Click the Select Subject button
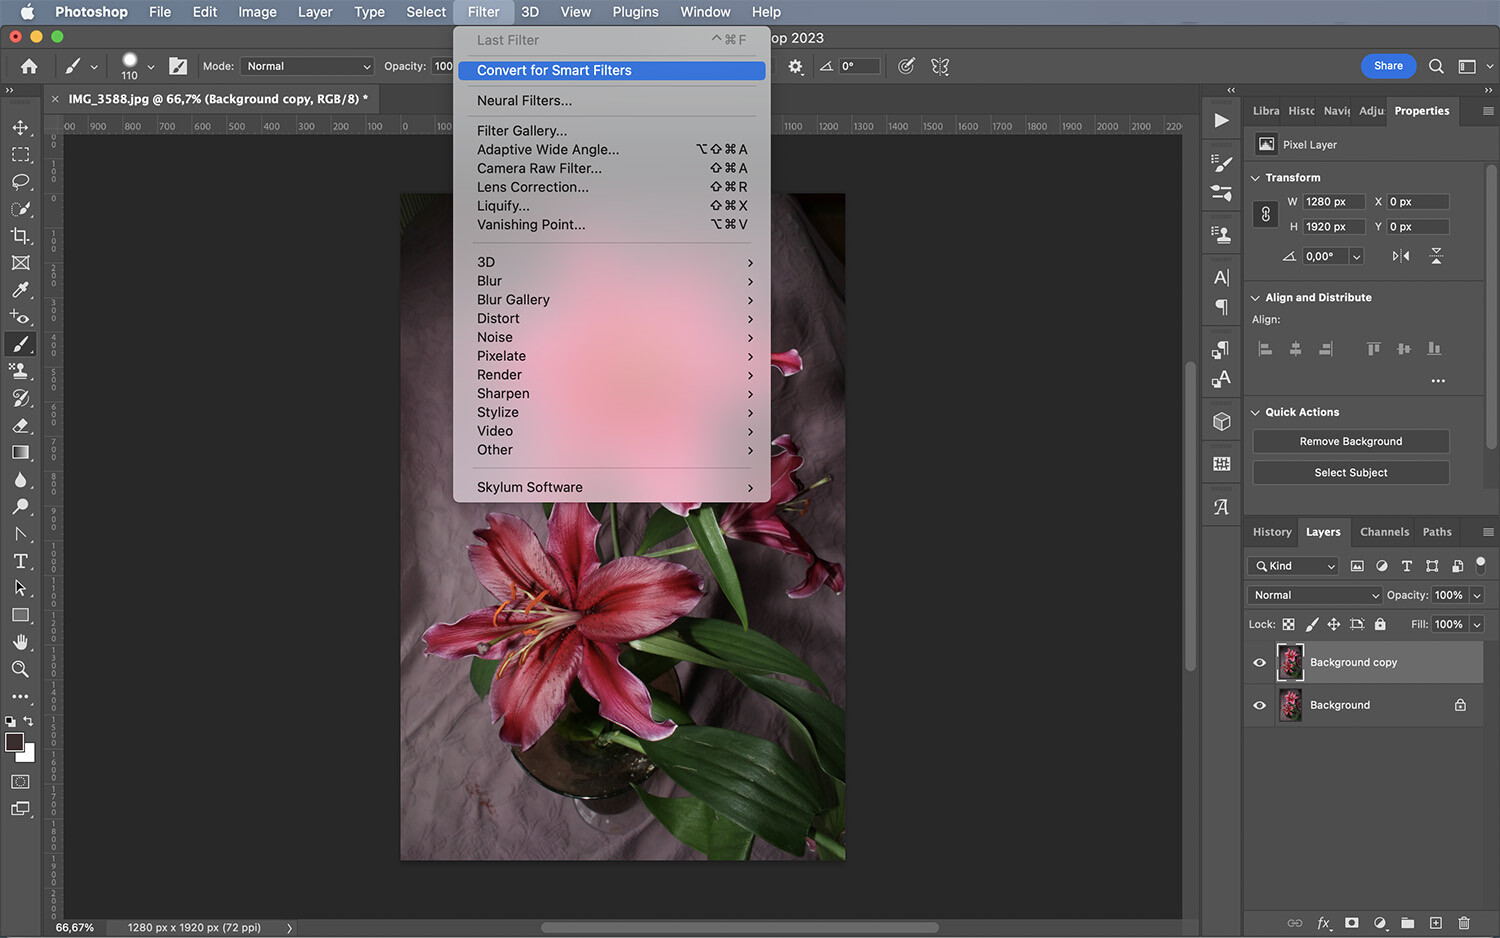1500x938 pixels. [1350, 472]
